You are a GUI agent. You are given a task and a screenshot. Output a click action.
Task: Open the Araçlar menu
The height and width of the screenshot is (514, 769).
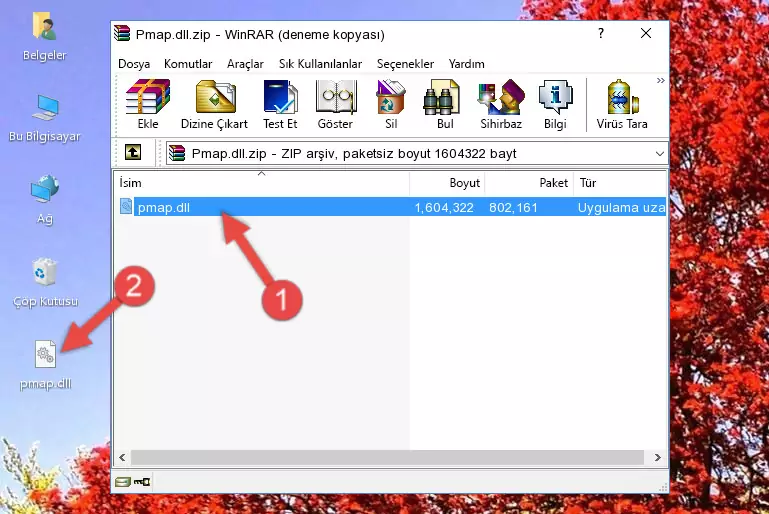(x=245, y=64)
